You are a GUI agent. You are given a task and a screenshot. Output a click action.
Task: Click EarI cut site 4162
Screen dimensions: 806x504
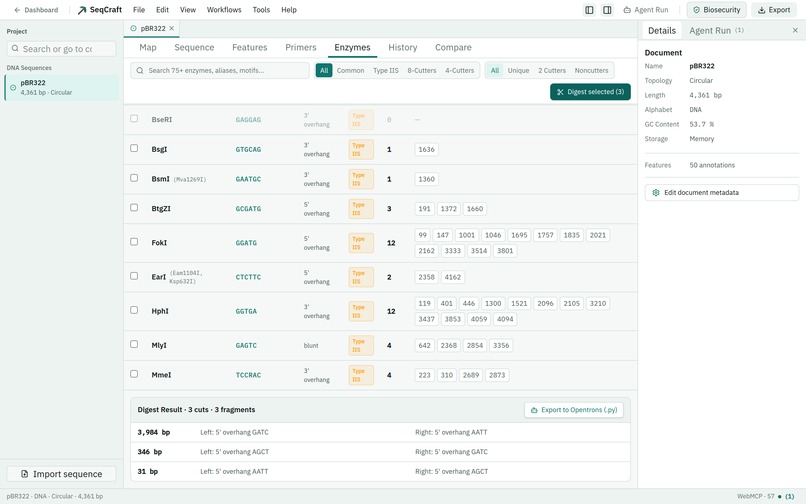[452, 277]
